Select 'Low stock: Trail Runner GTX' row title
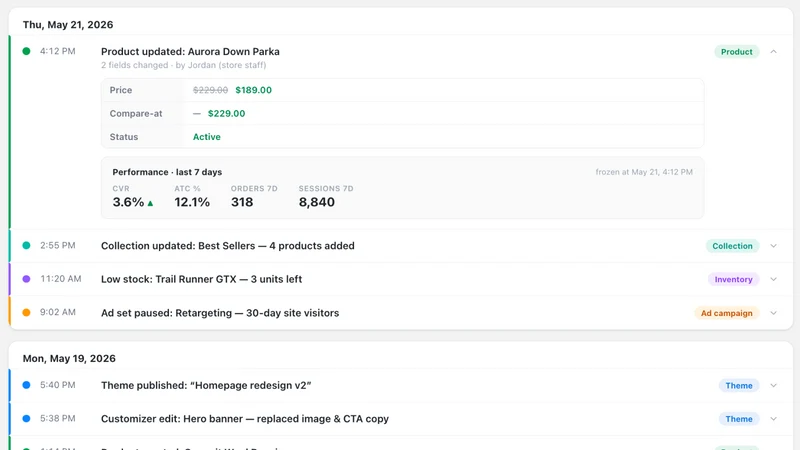This screenshot has height=450, width=800. (x=202, y=279)
